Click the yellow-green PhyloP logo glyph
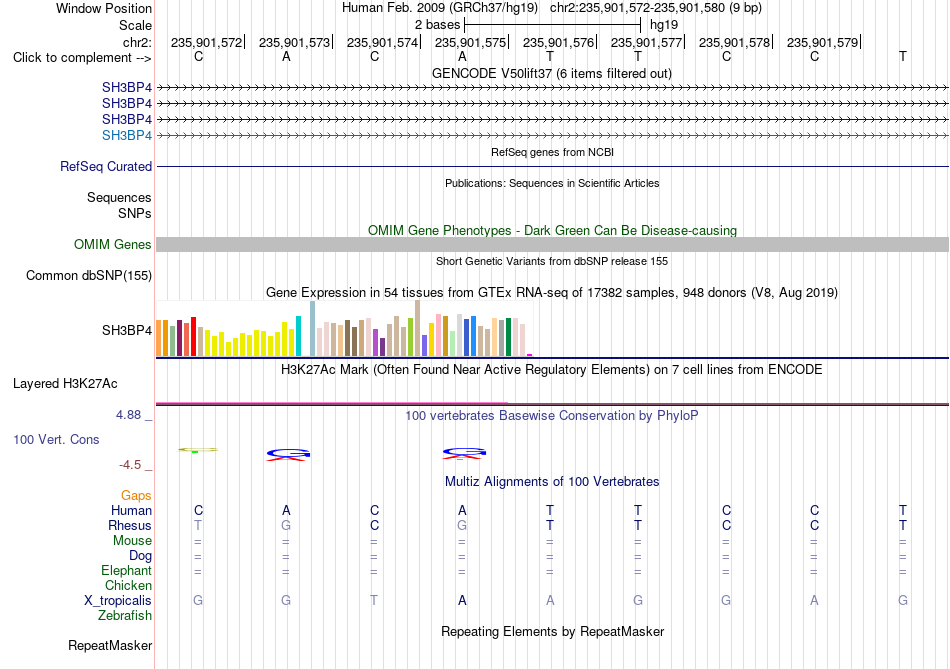Screen dimensions: 950x669 pyautogui.click(x=198, y=450)
